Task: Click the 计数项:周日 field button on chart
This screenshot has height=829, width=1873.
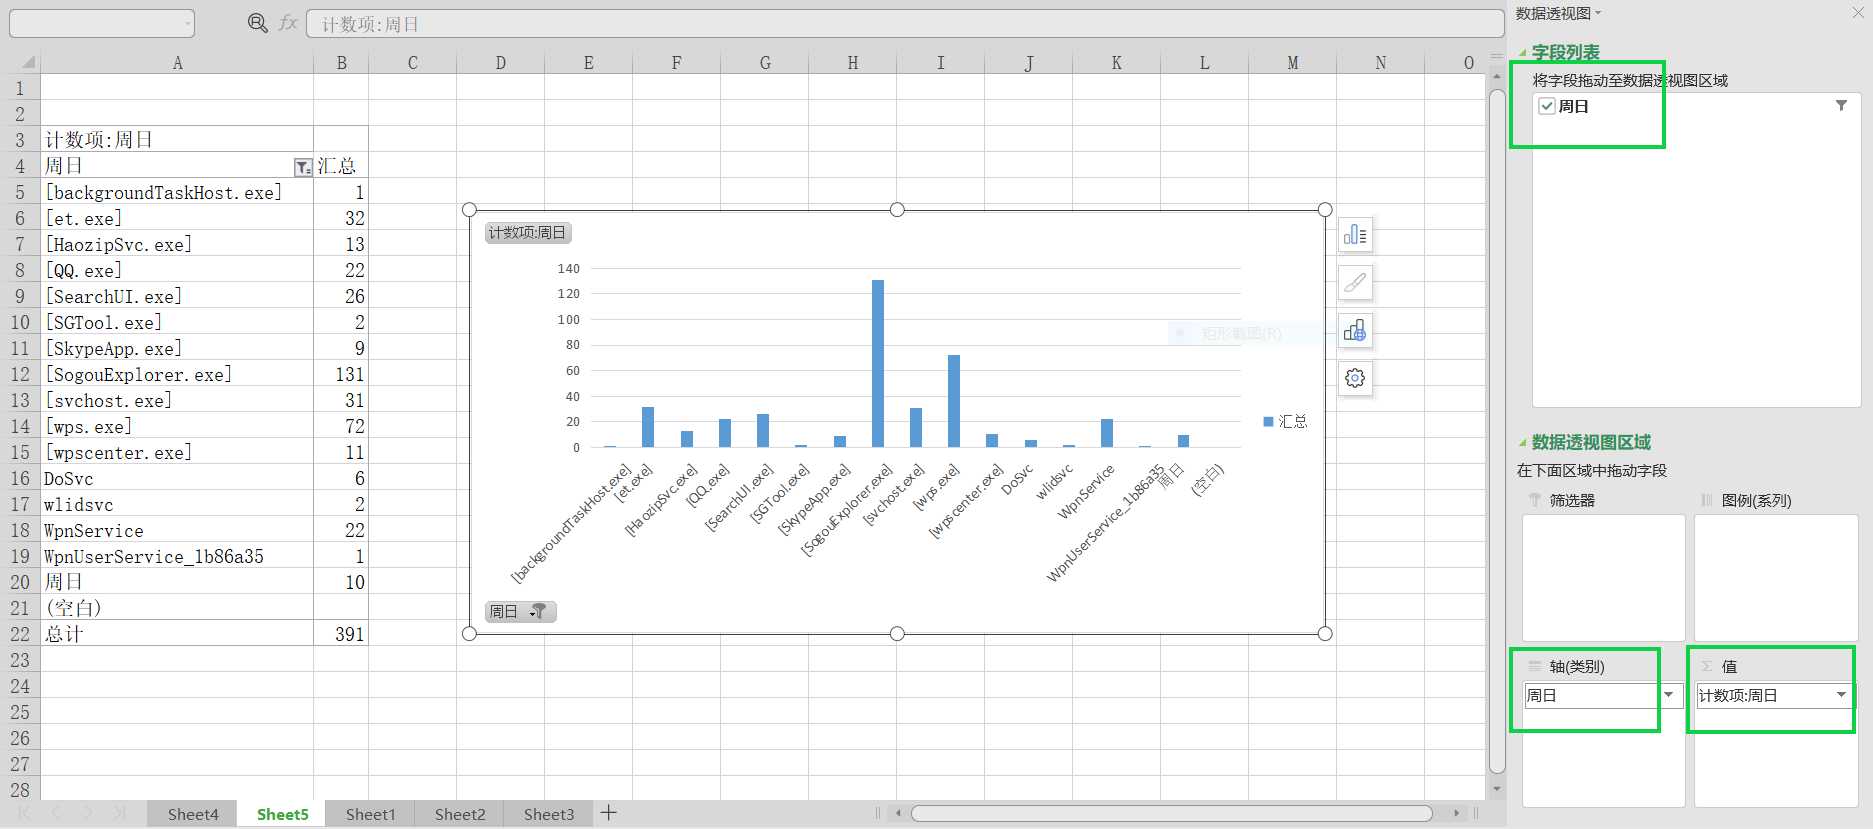Action: click(x=527, y=233)
